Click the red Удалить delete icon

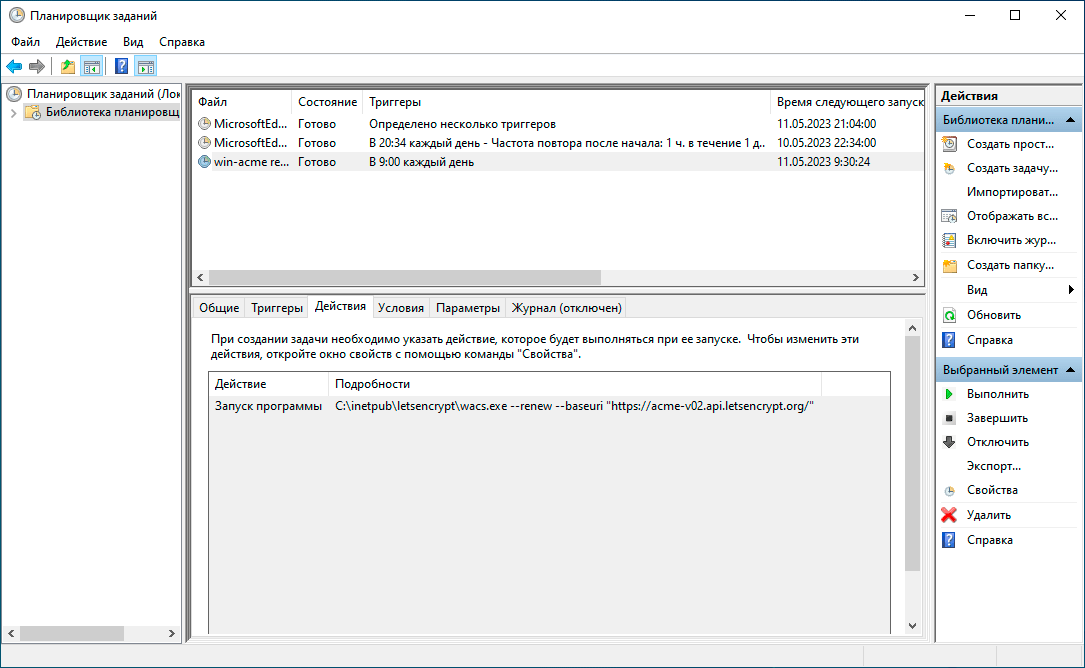click(949, 515)
